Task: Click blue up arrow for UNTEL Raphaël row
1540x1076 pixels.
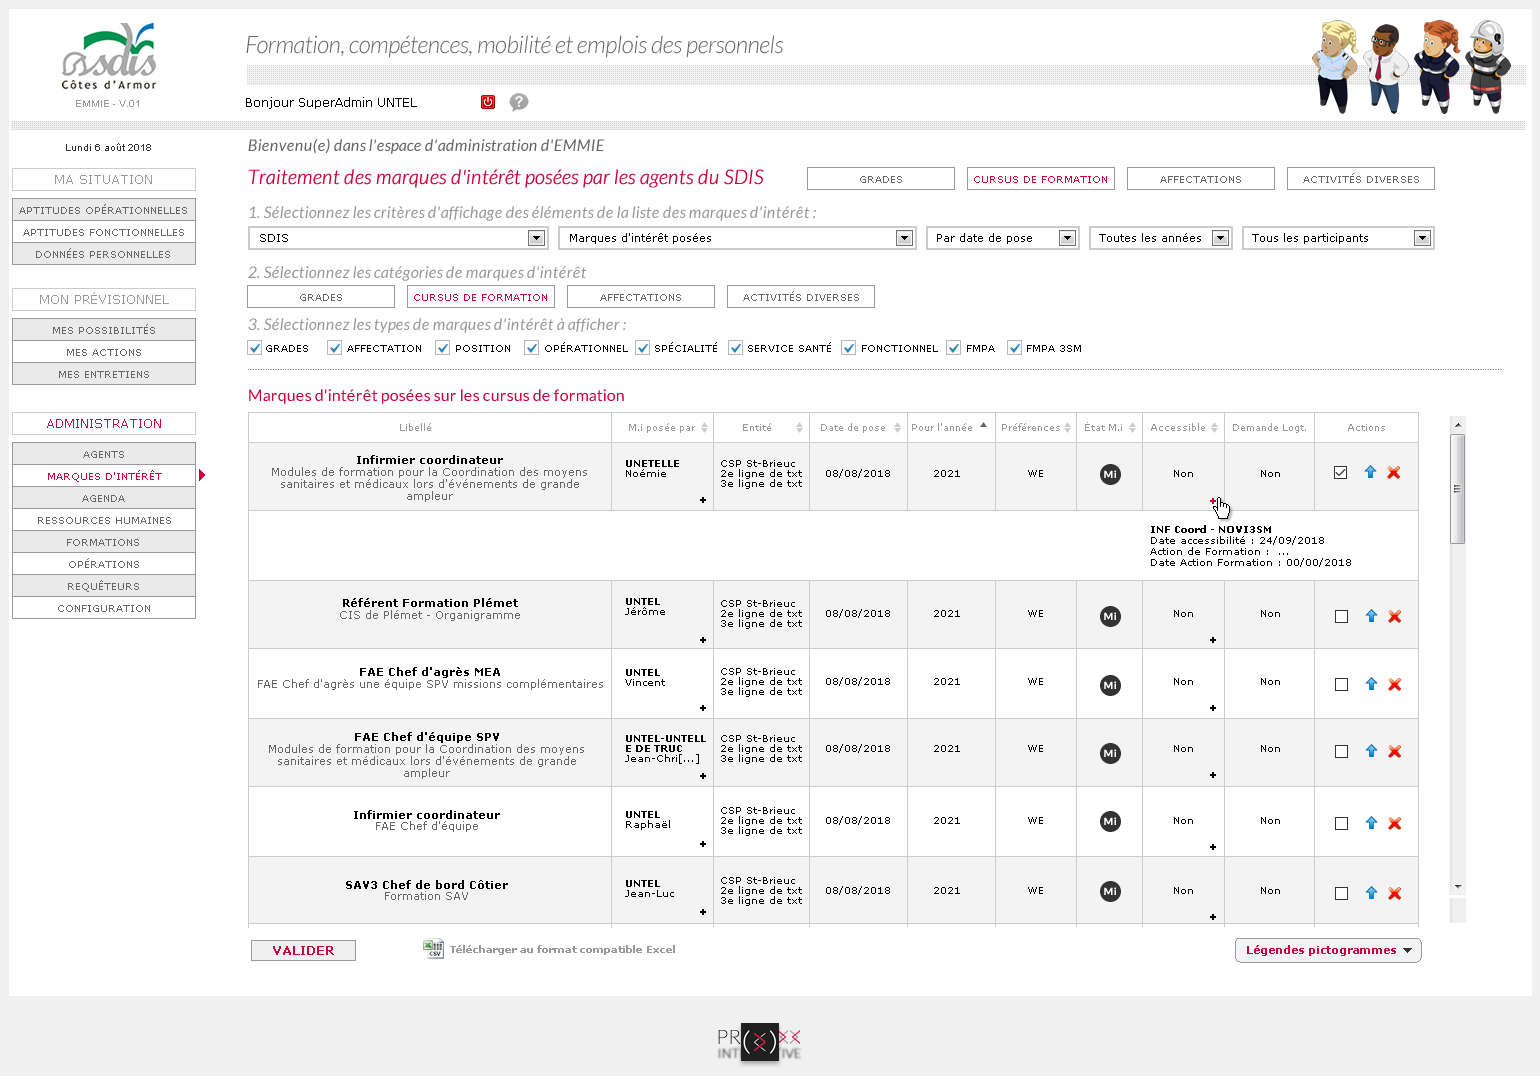Action: 1371,823
